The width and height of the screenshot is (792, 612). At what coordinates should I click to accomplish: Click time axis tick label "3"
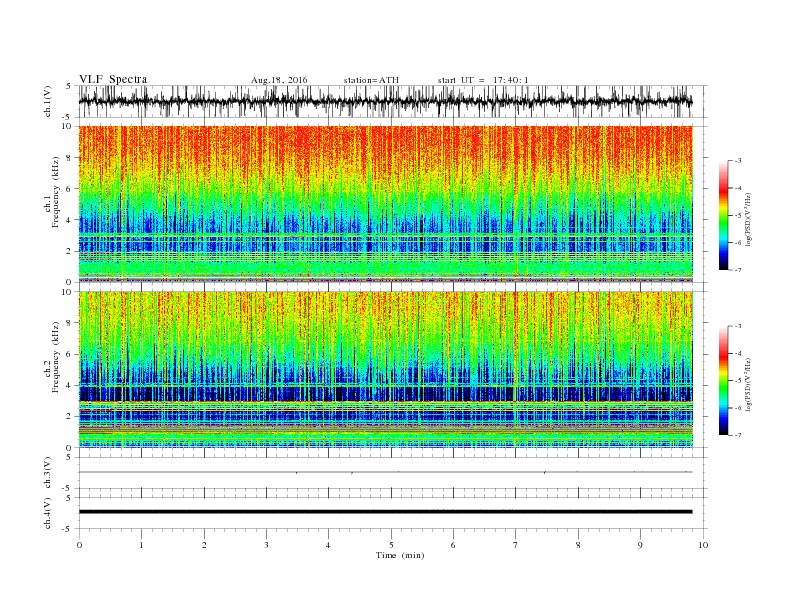coord(266,545)
